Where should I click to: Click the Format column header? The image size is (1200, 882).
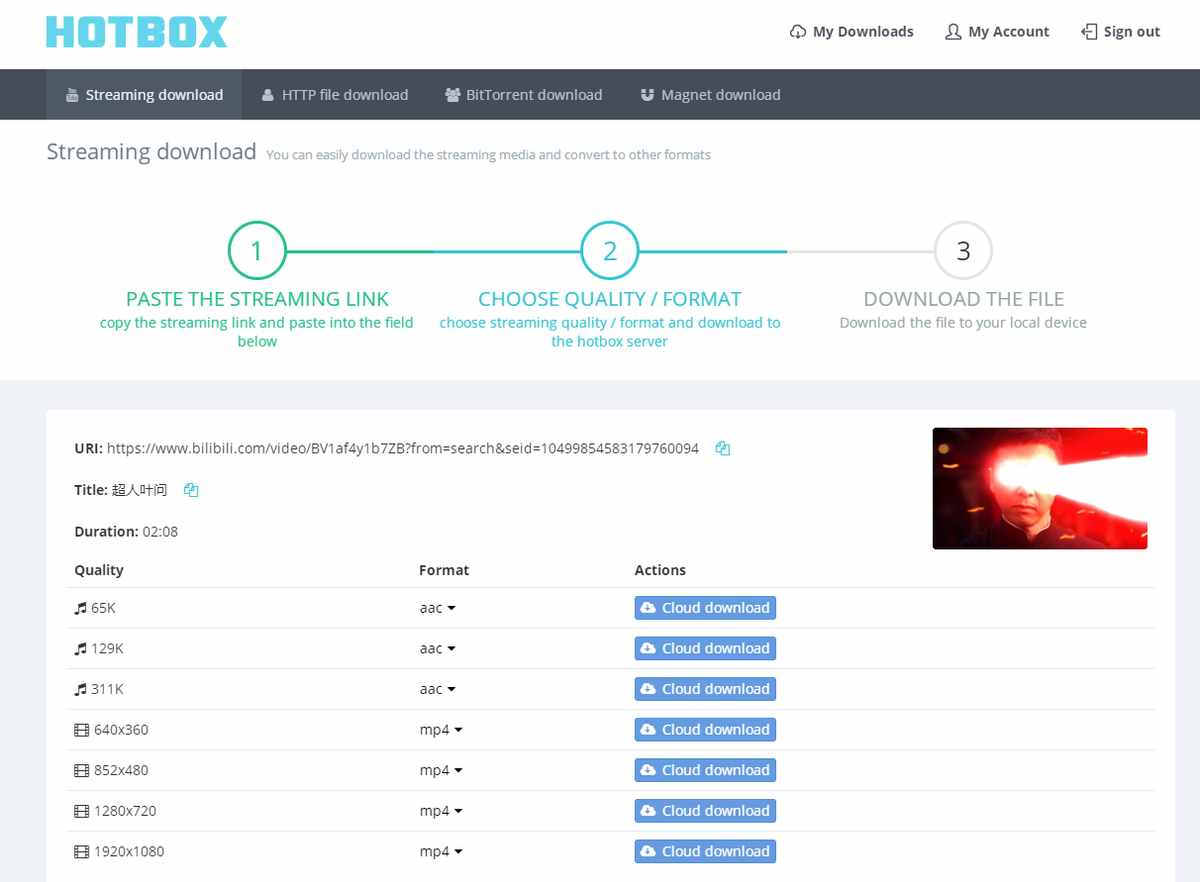tap(444, 570)
